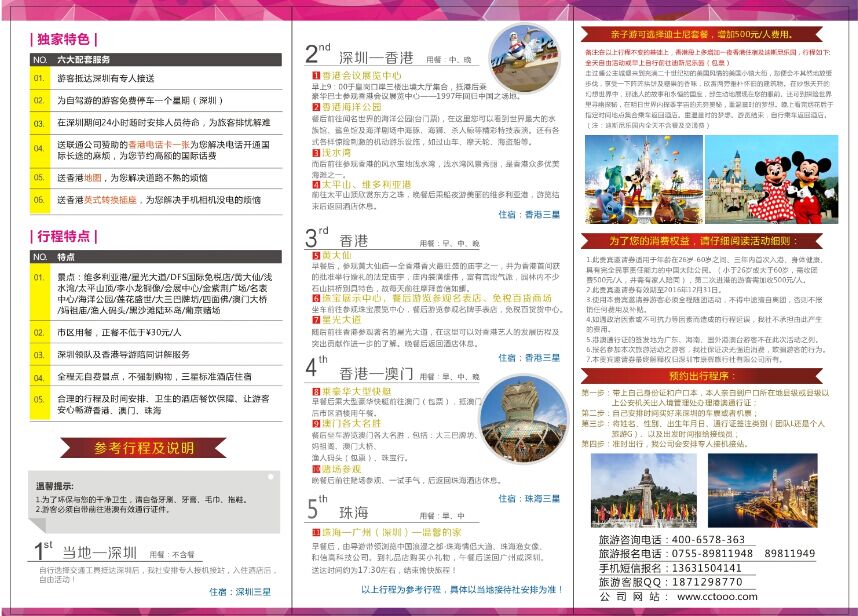Viewport: 858px width, 616px height.
Task: Click the red number 1 icon for 香港会议展览中心
Action: tap(315, 75)
